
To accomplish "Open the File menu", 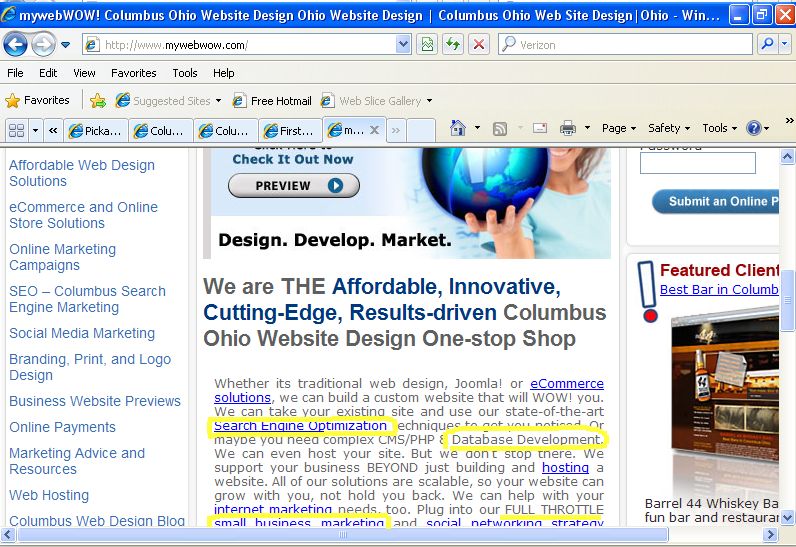I will 15,73.
